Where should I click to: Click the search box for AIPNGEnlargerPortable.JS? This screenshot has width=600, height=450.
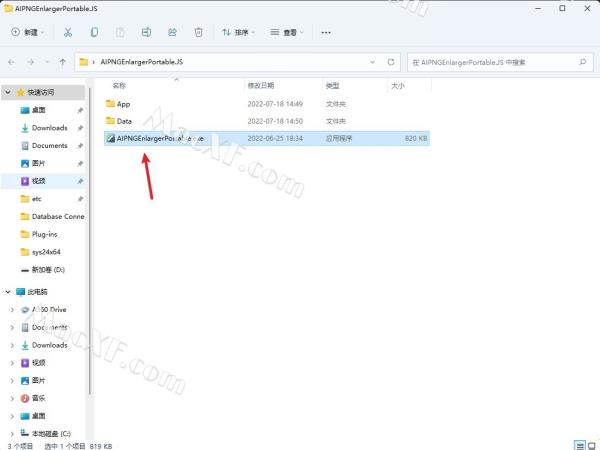tap(501, 62)
